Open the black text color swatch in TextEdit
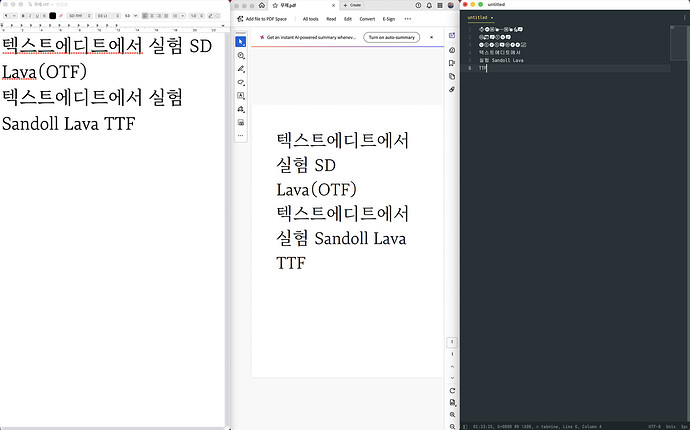The width and height of the screenshot is (690, 430). 52,16
